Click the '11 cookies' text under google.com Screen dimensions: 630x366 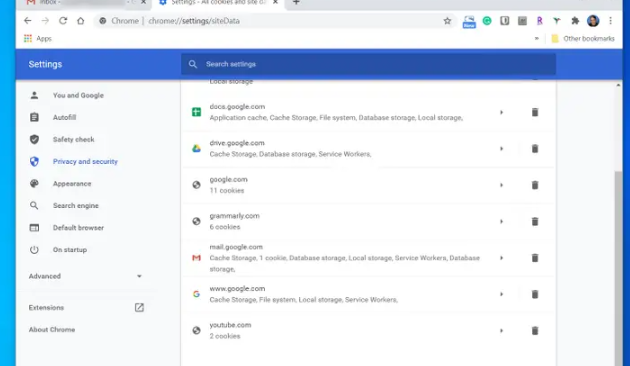[x=227, y=191]
